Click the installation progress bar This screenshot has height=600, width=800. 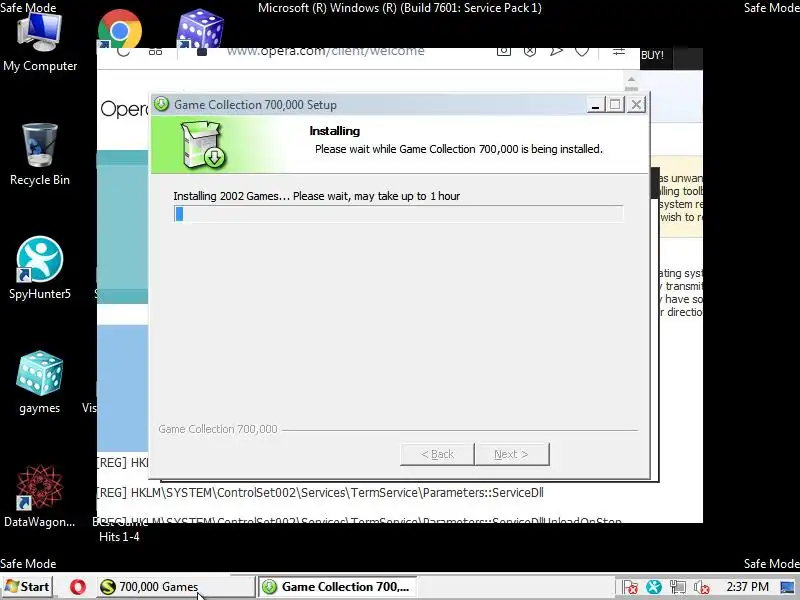tap(398, 214)
